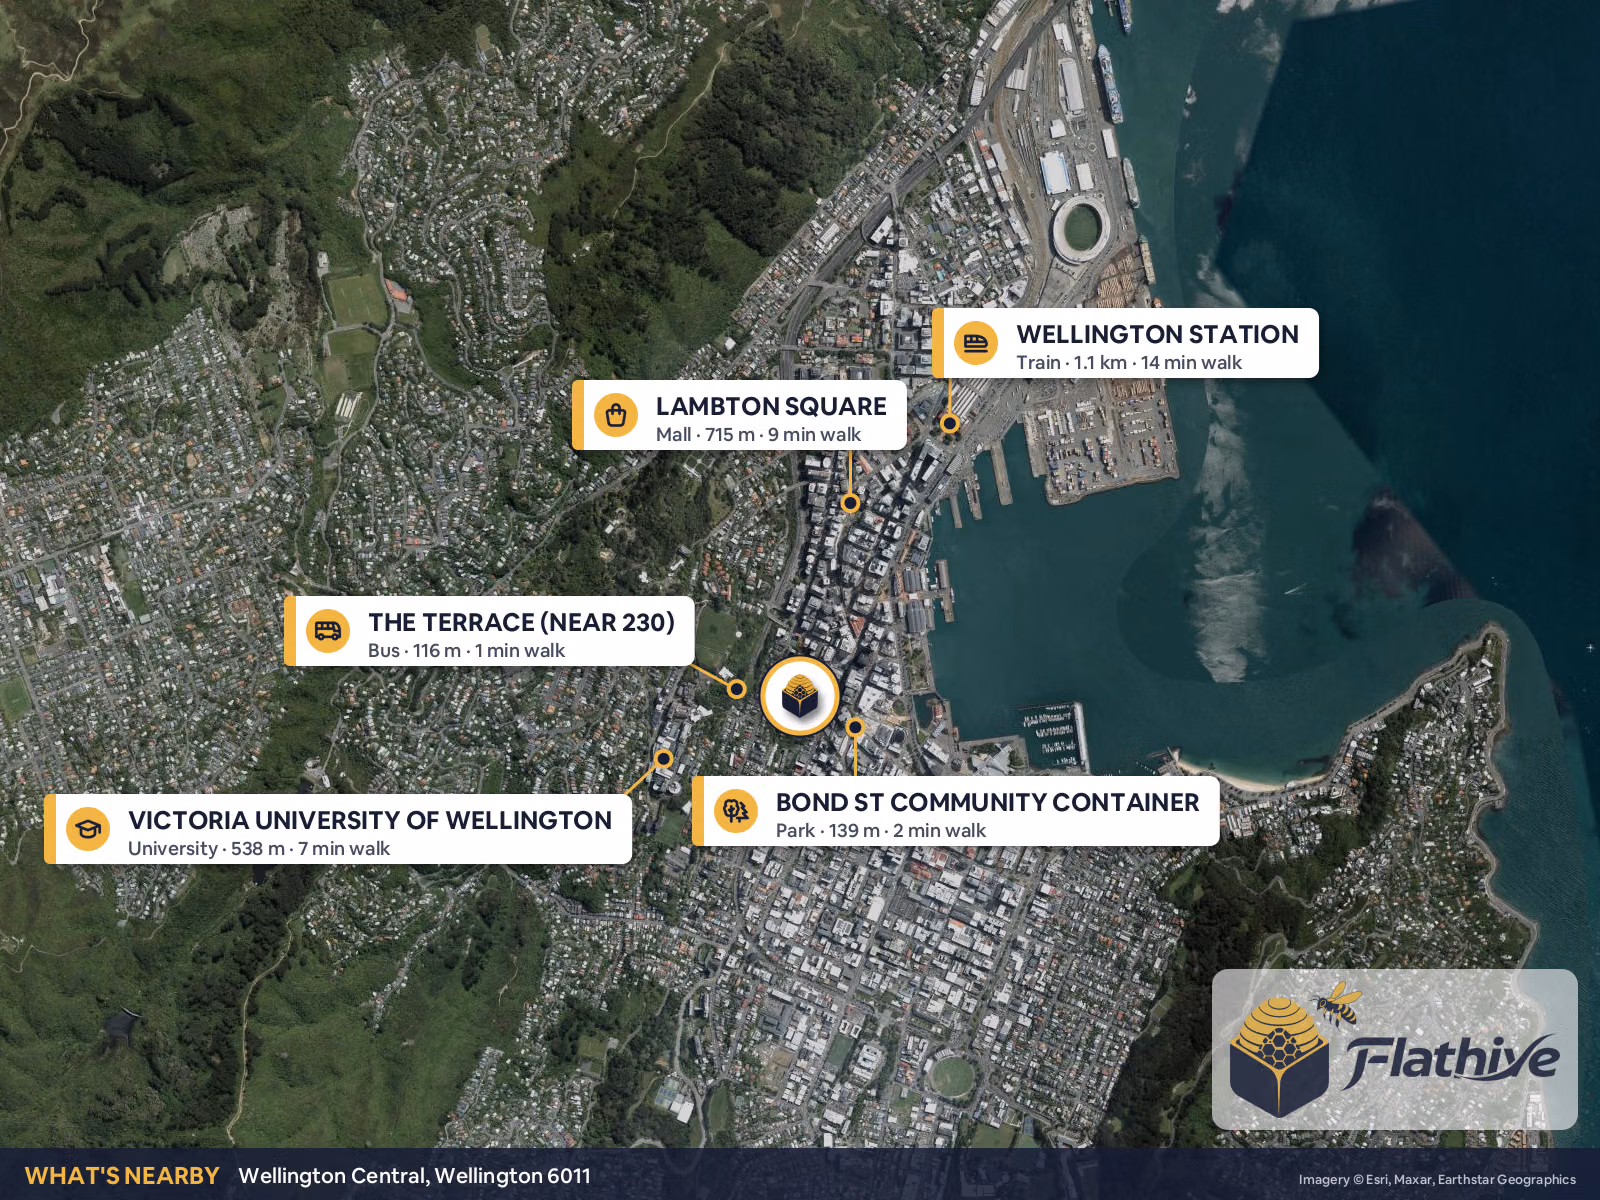1600x1200 pixels.
Task: Click "Park · 139 m · 2 min walk" text
Action: [x=880, y=831]
